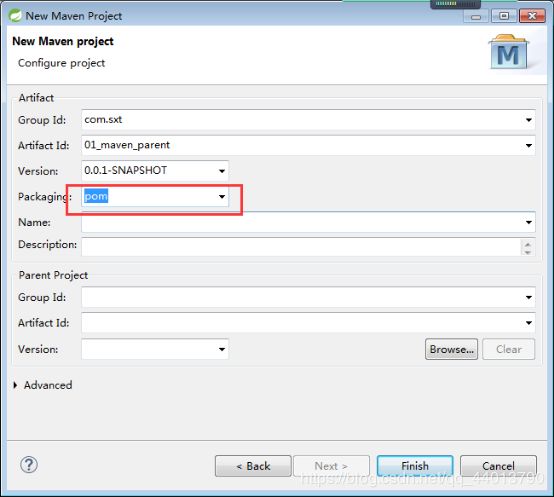Open the 0.0.1-SNAPSHOT version dropdown
This screenshot has height=497, width=554.
click(222, 171)
